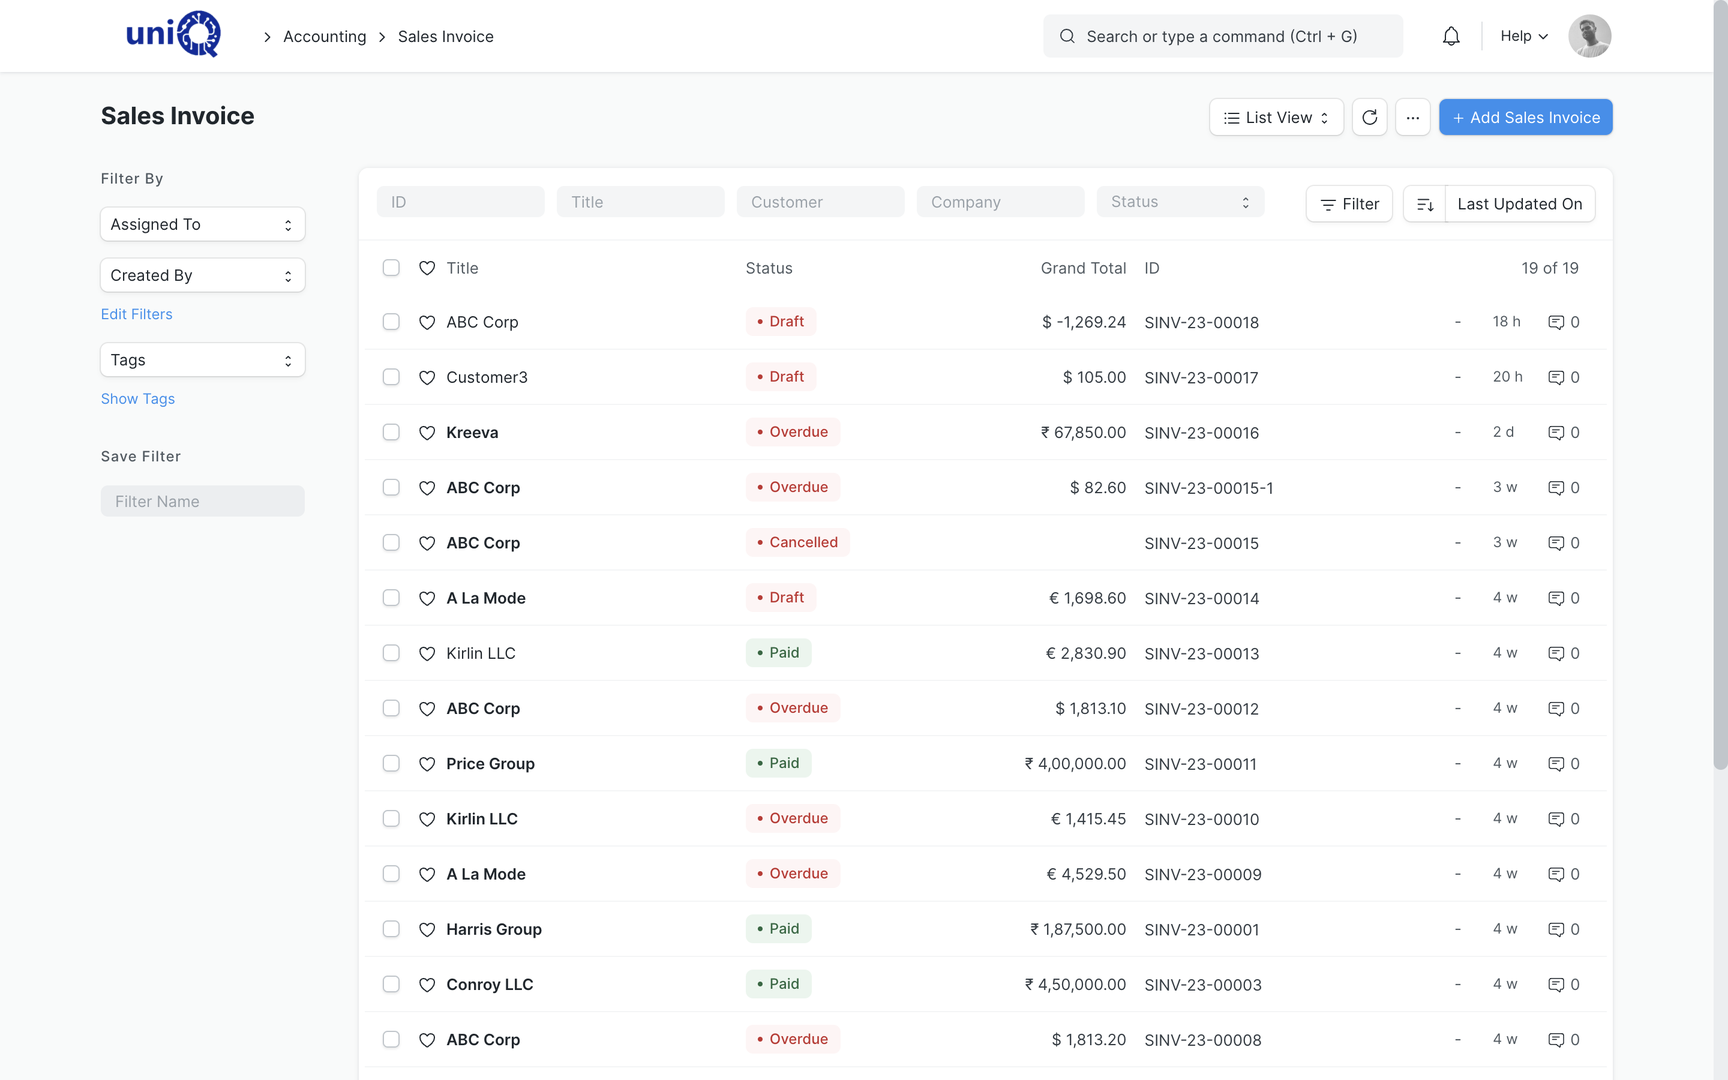Expand Tags filter dropdown
The width and height of the screenshot is (1728, 1080).
pos(202,360)
